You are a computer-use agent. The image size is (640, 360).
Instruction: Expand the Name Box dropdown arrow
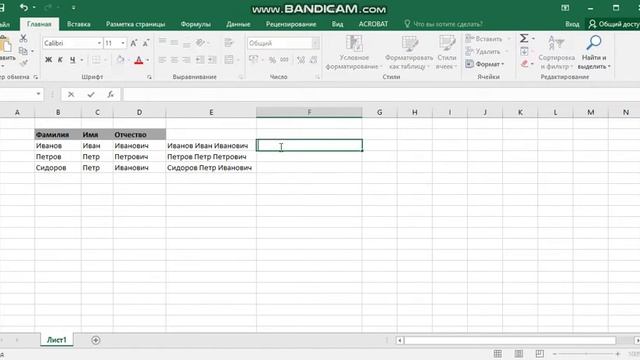[x=38, y=94]
